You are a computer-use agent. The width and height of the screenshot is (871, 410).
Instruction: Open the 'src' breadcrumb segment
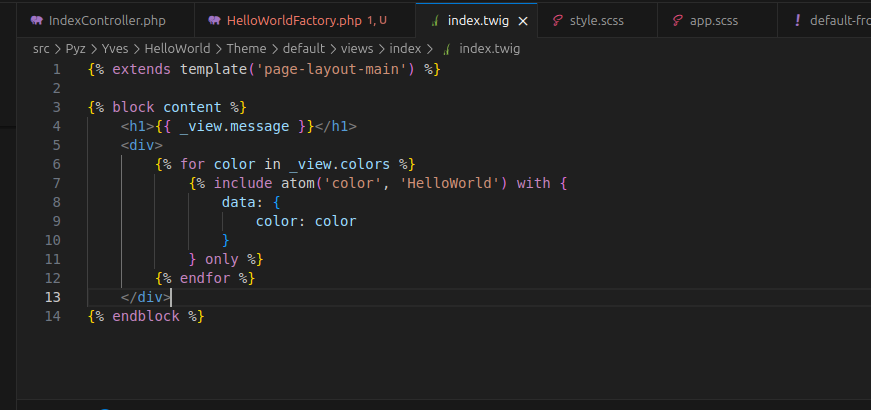[x=41, y=49]
